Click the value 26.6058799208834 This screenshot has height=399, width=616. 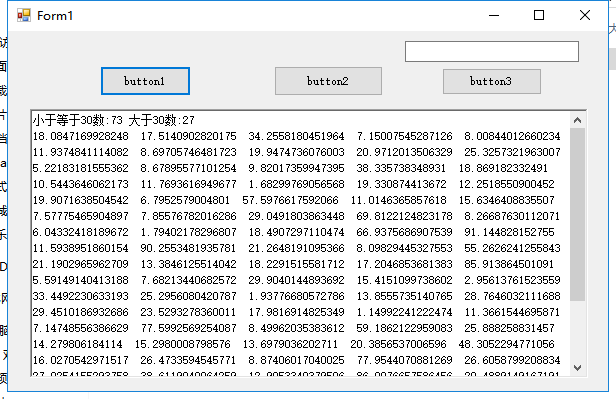pyautogui.click(x=512, y=361)
